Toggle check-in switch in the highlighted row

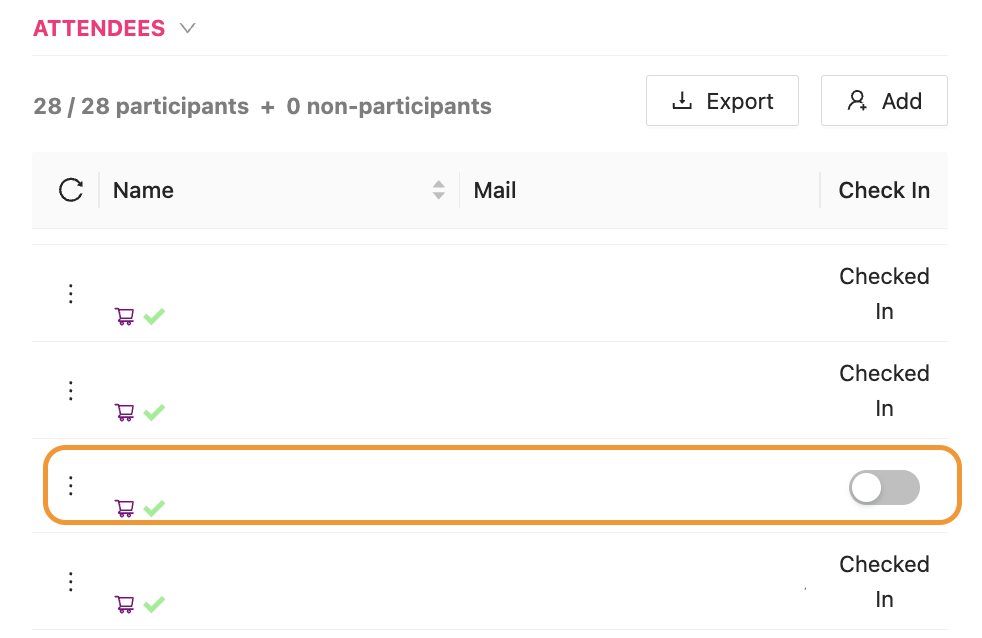(883, 487)
